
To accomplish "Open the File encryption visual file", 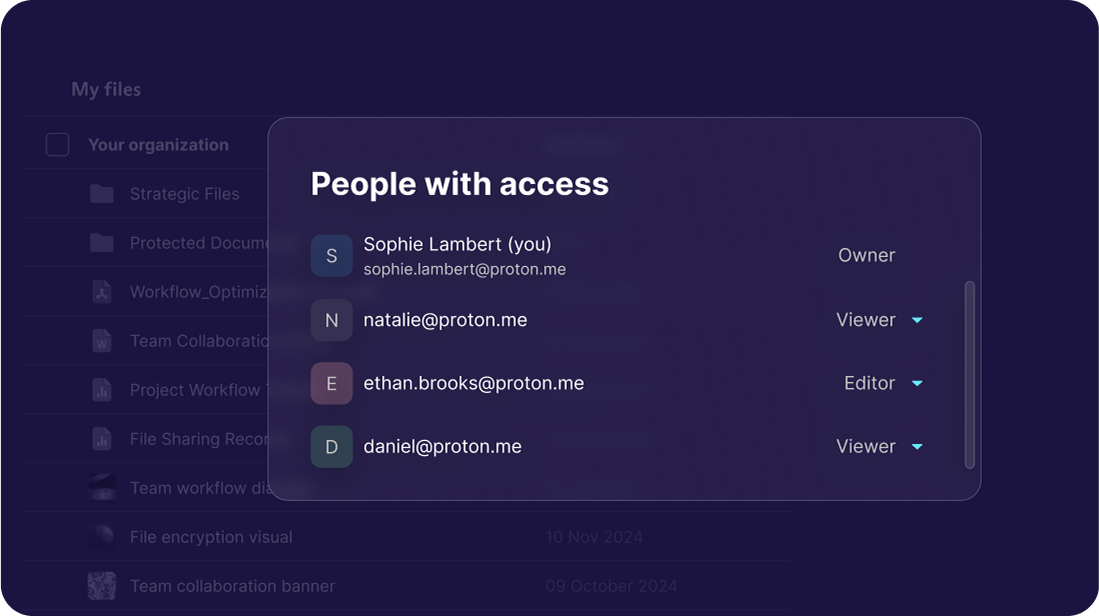I will (211, 537).
